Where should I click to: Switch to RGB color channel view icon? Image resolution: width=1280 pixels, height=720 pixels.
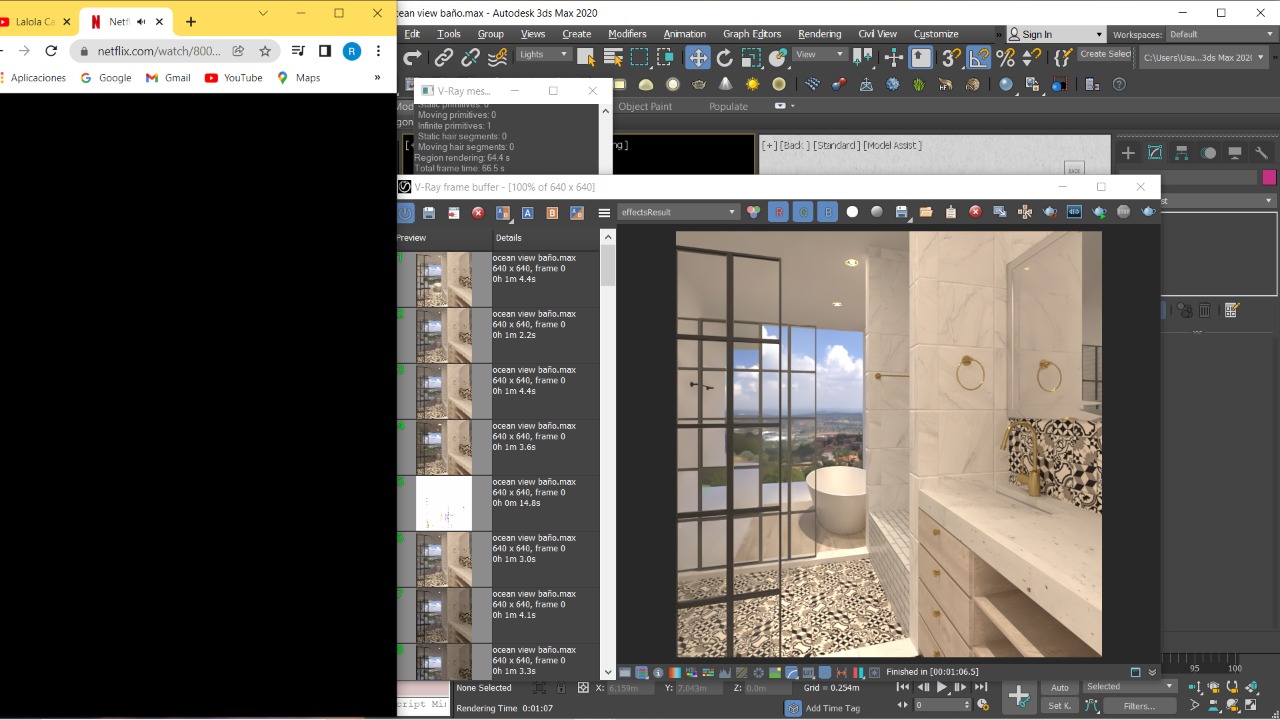[754, 212]
